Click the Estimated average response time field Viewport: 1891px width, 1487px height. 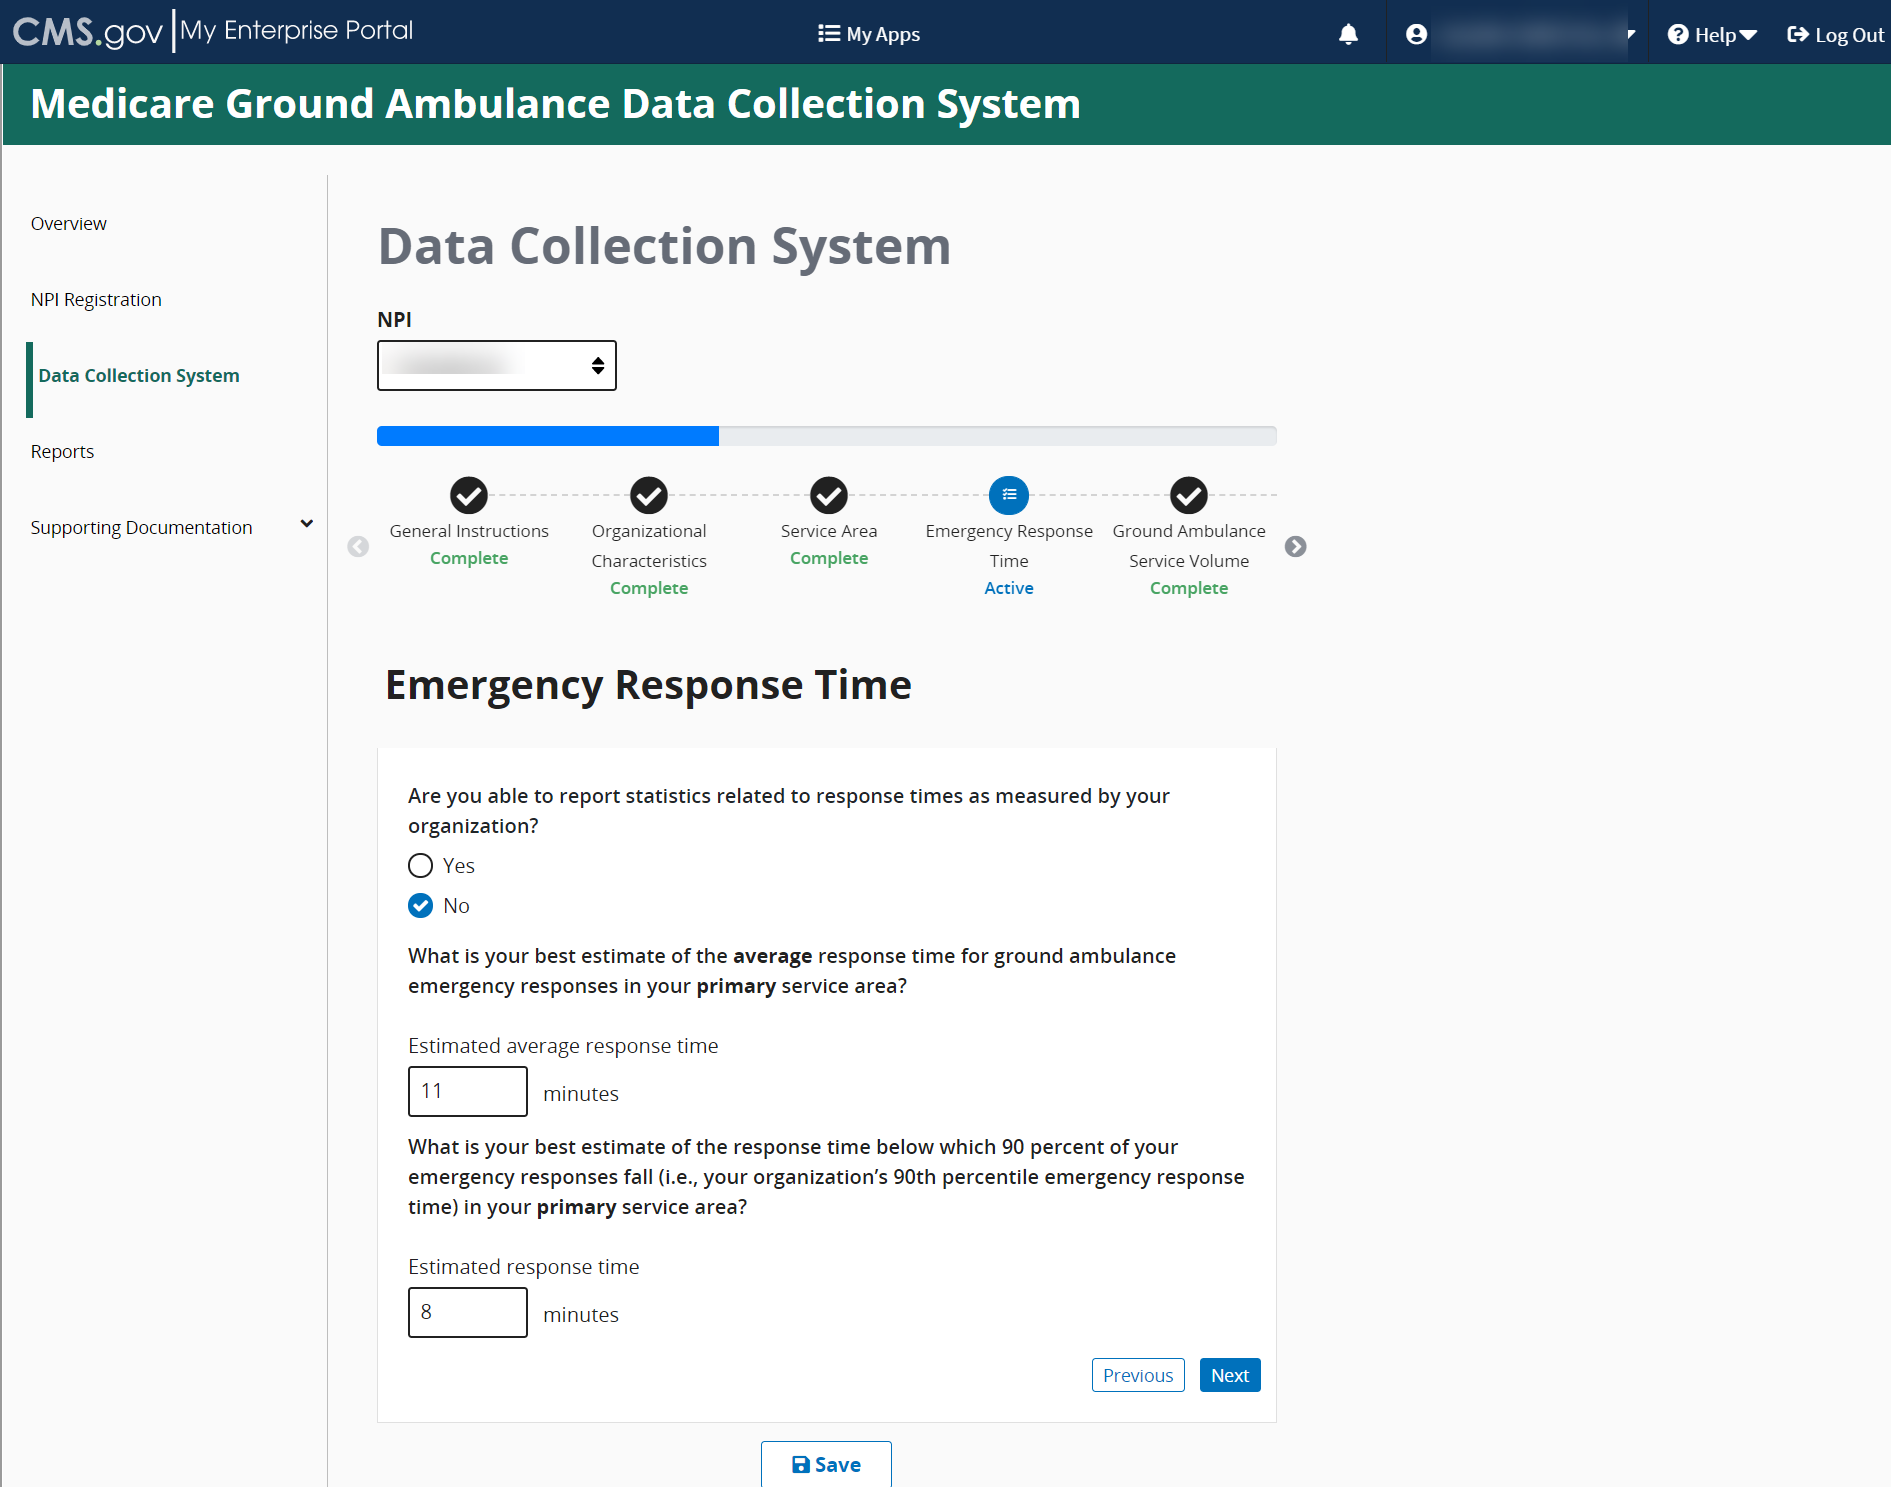coord(467,1091)
